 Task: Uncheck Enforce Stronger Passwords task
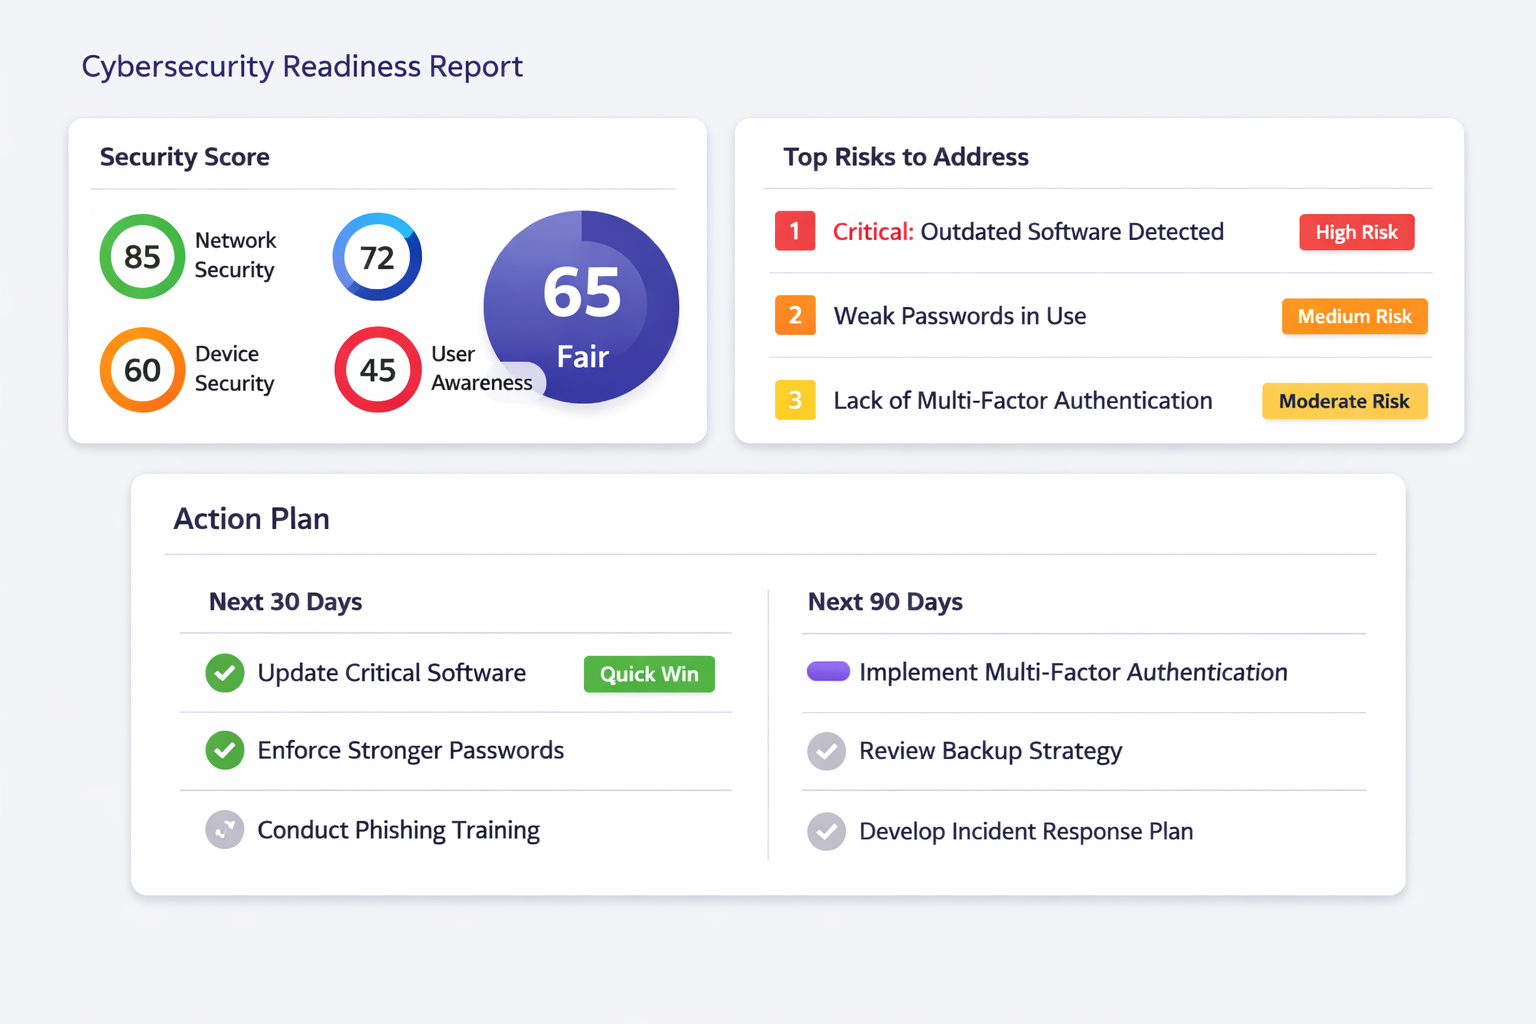pos(225,750)
